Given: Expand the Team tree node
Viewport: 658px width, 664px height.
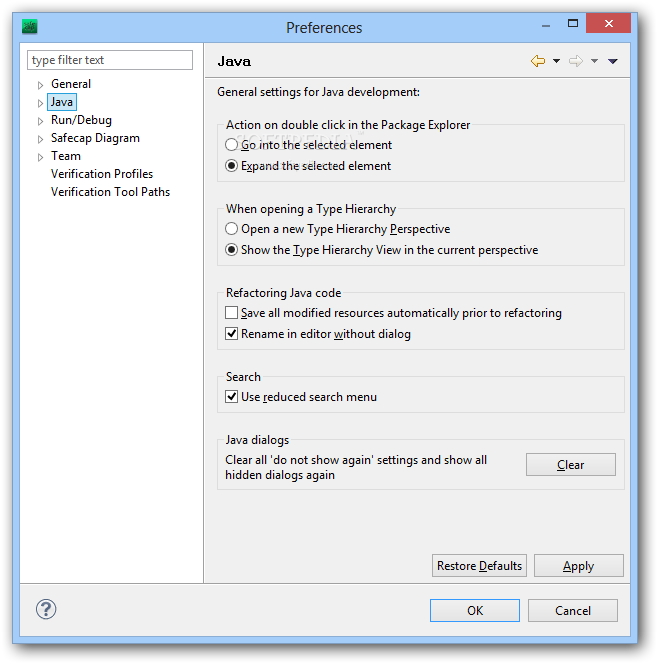Looking at the screenshot, I should [x=40, y=157].
